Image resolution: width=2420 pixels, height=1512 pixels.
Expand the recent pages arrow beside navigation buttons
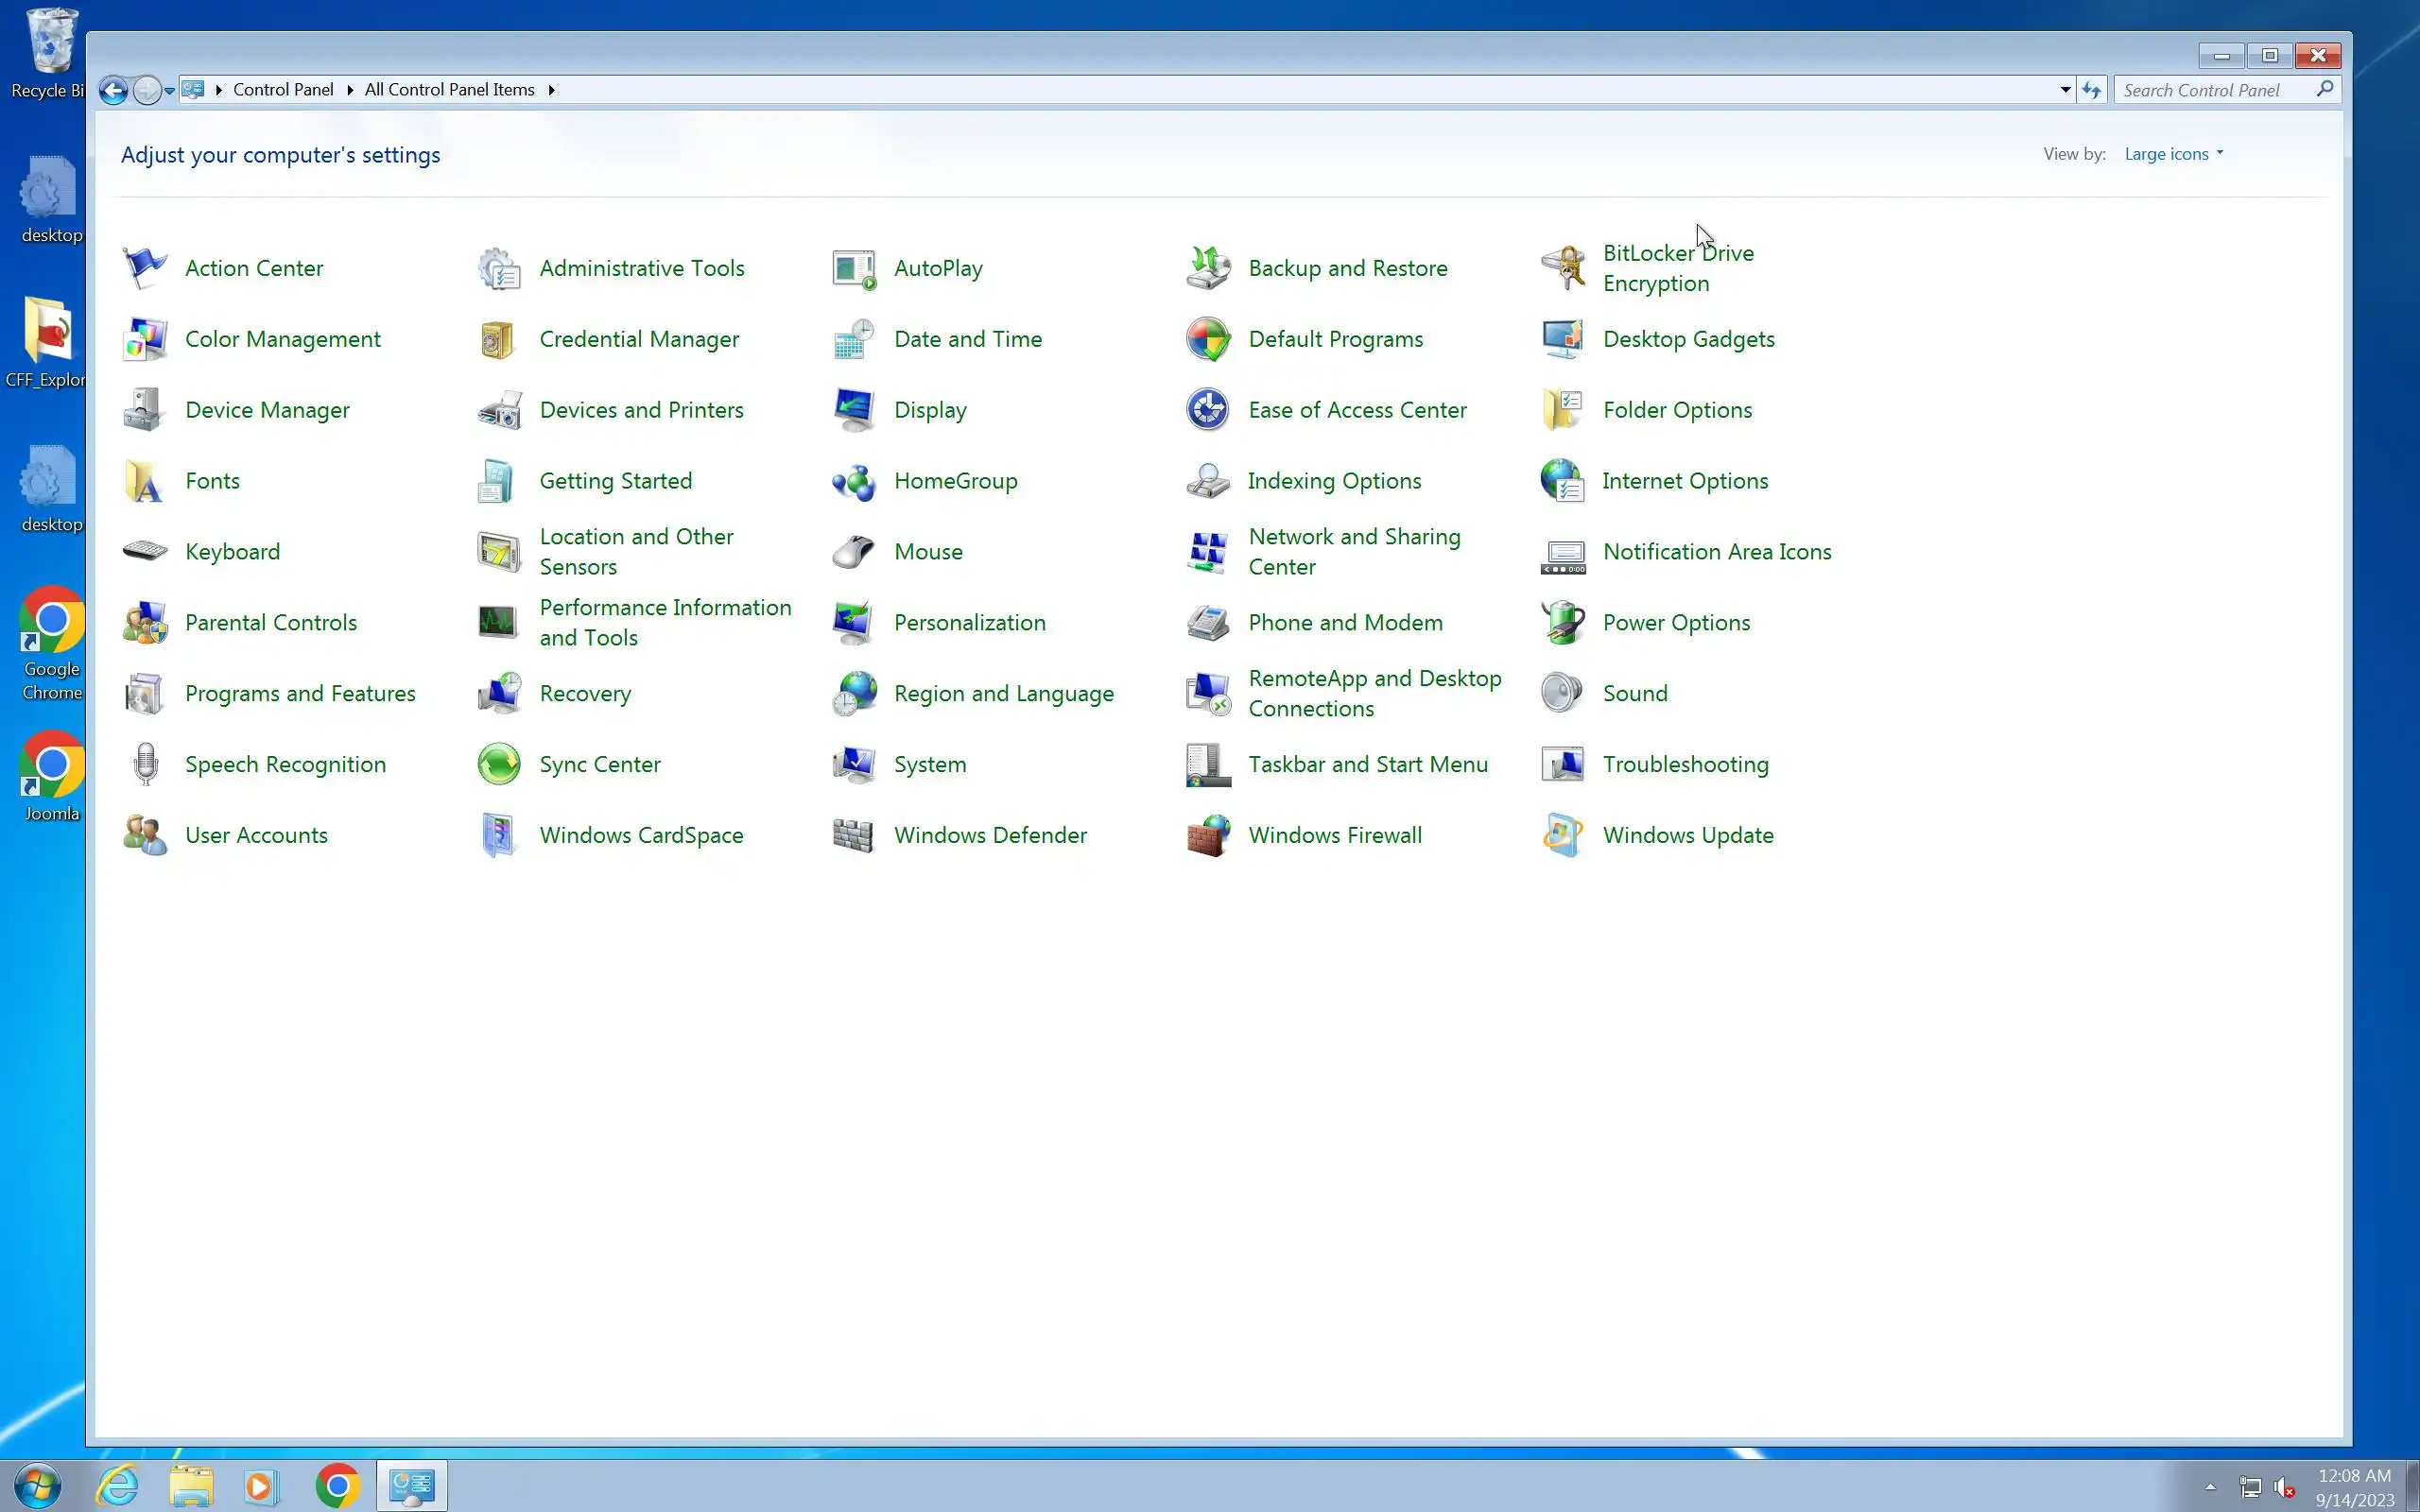pyautogui.click(x=169, y=91)
